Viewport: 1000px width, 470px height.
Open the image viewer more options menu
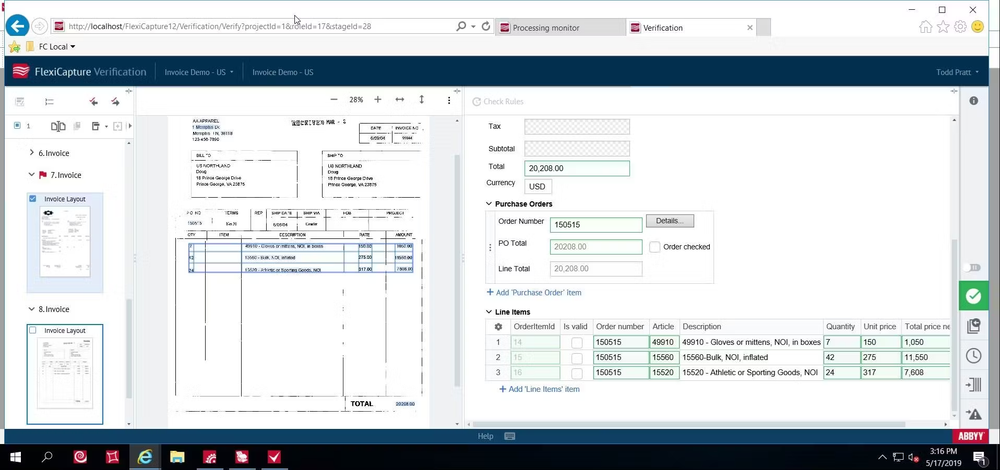[x=449, y=100]
